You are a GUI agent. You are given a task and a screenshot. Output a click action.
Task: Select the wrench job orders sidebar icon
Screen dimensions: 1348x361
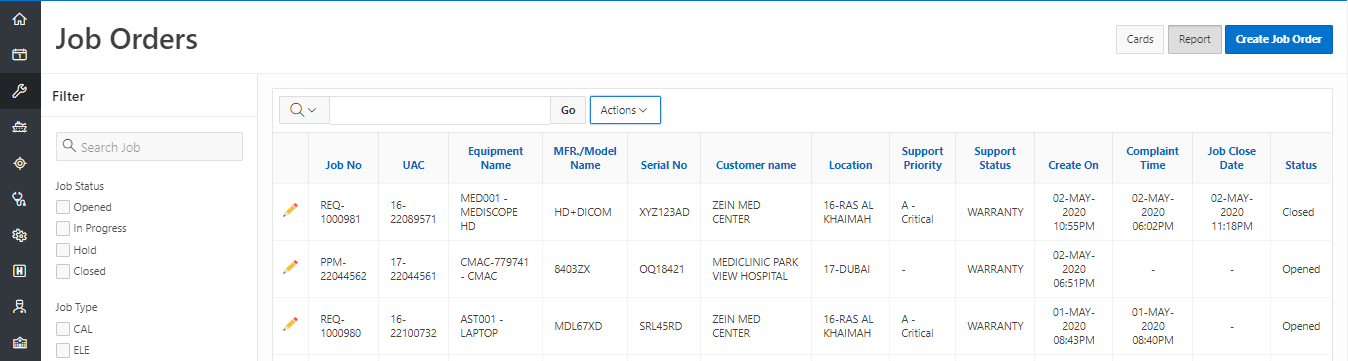point(19,91)
